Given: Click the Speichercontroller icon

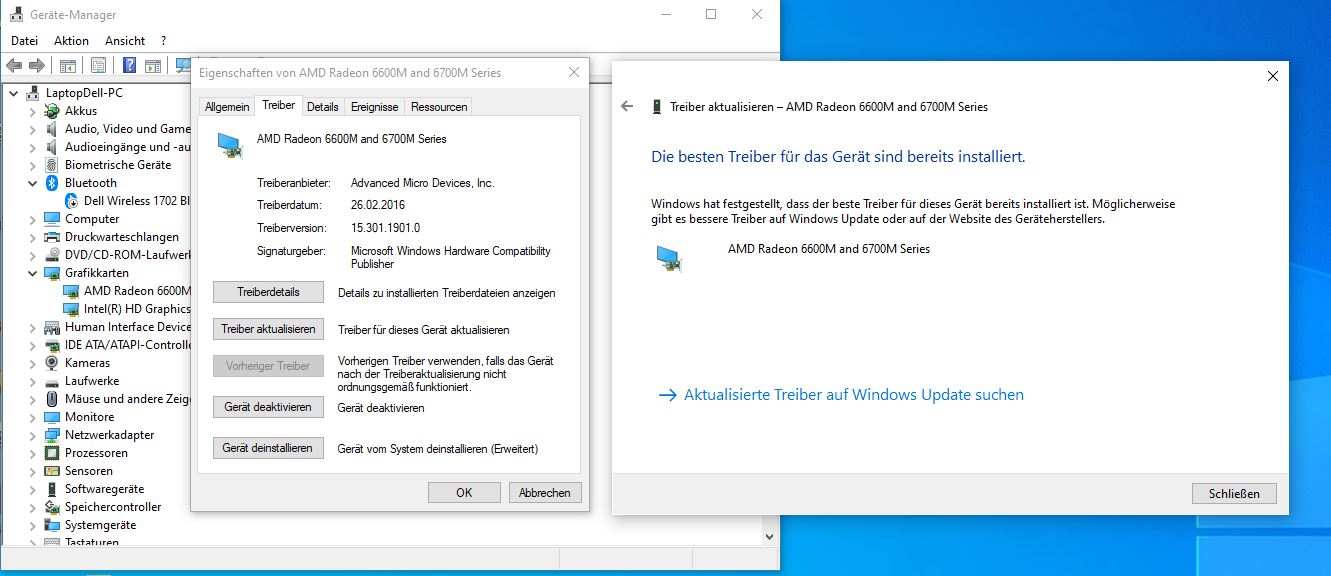Looking at the screenshot, I should [53, 507].
